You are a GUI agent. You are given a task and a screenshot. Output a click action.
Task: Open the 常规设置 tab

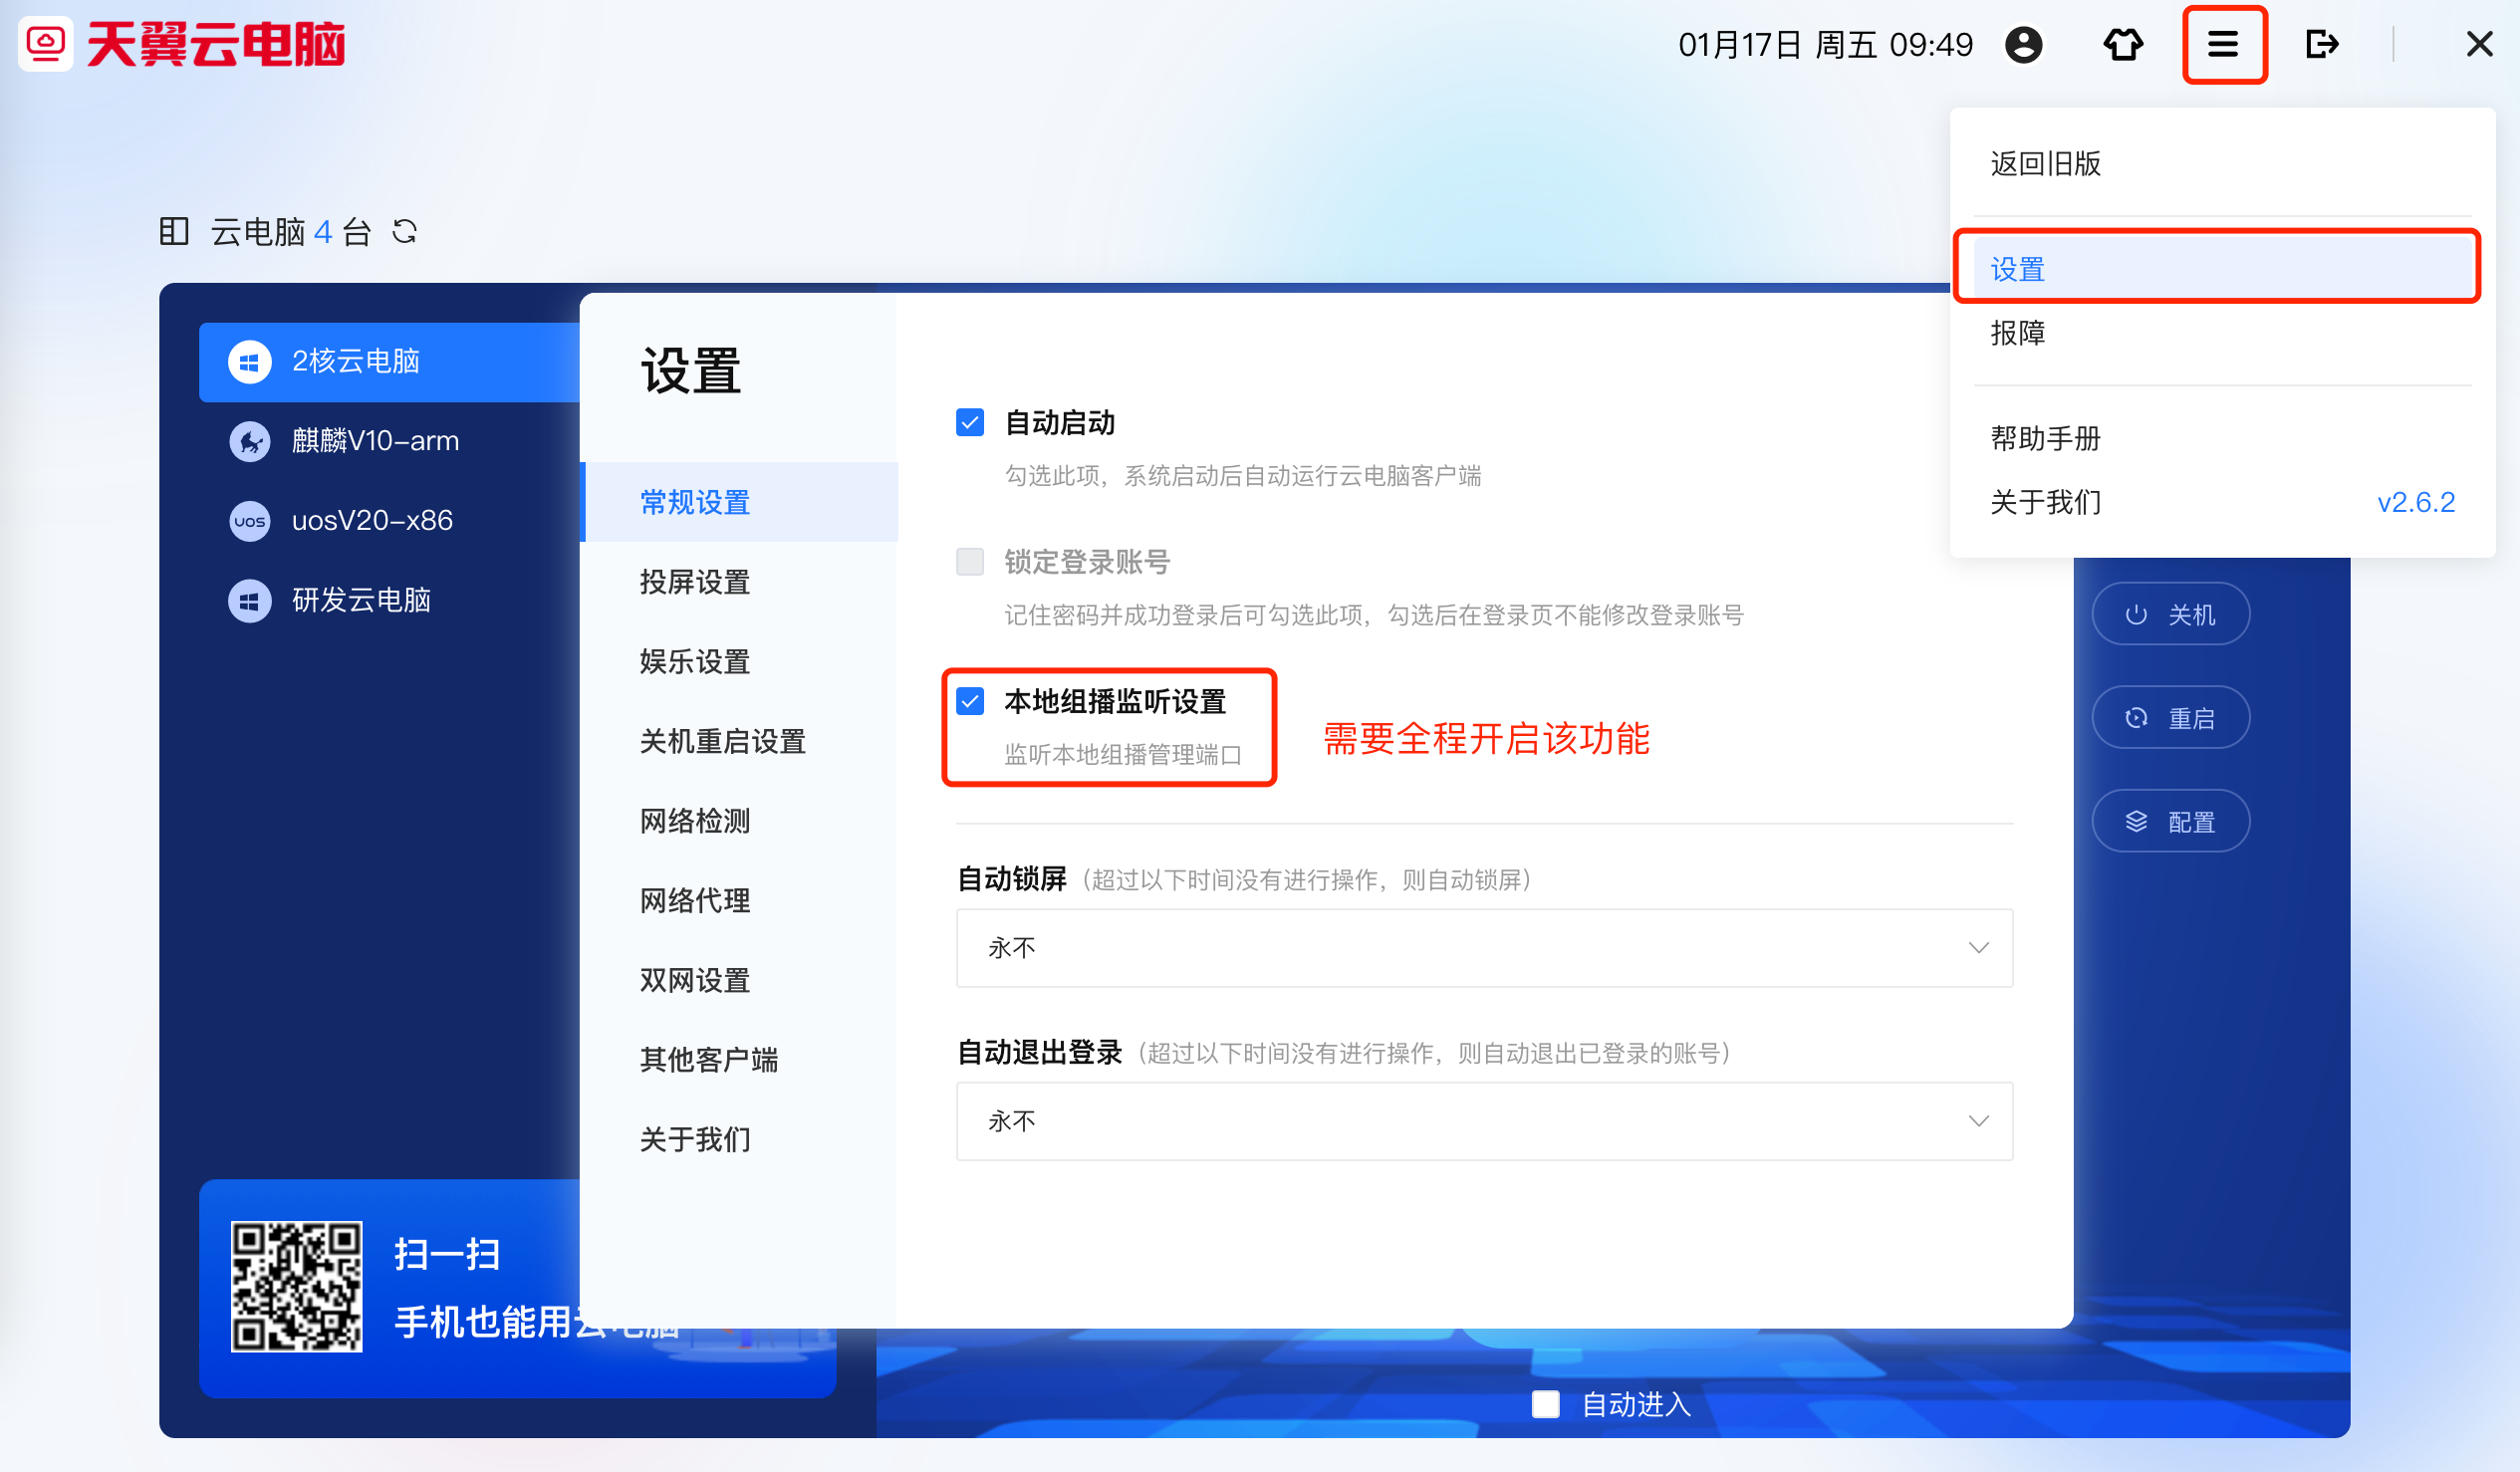coord(740,503)
